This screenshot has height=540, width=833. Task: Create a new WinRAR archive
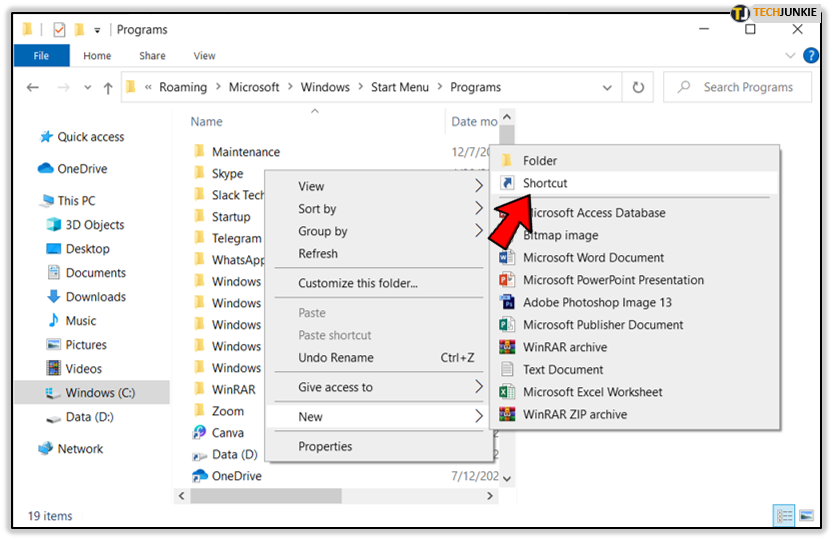pos(635,347)
